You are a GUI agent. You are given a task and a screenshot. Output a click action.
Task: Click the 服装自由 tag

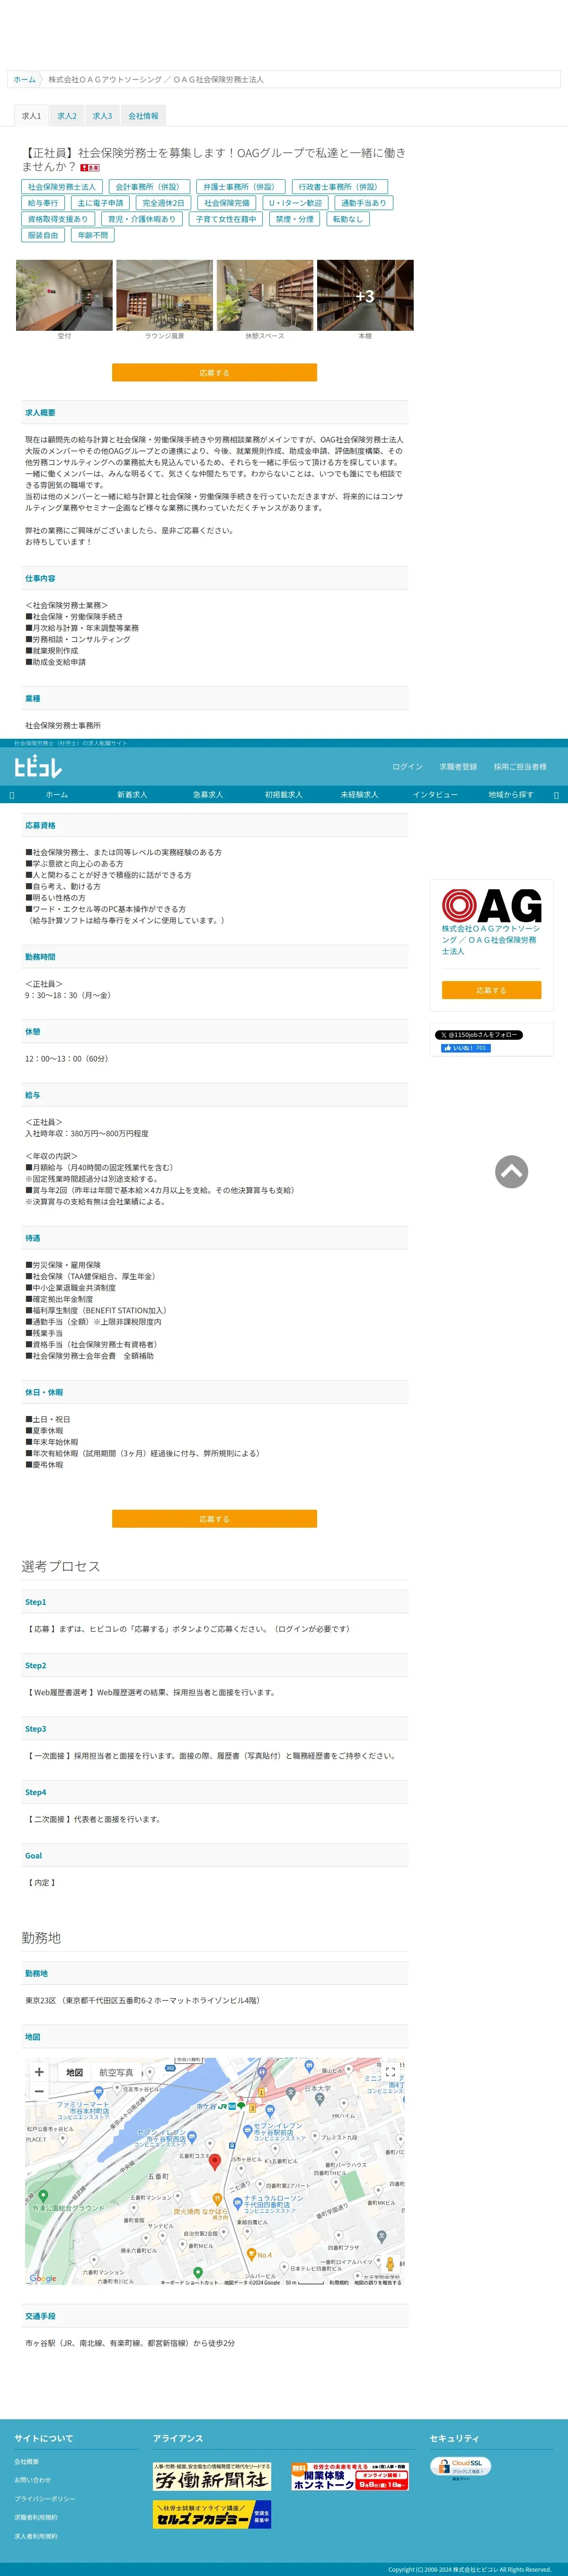pyautogui.click(x=43, y=235)
